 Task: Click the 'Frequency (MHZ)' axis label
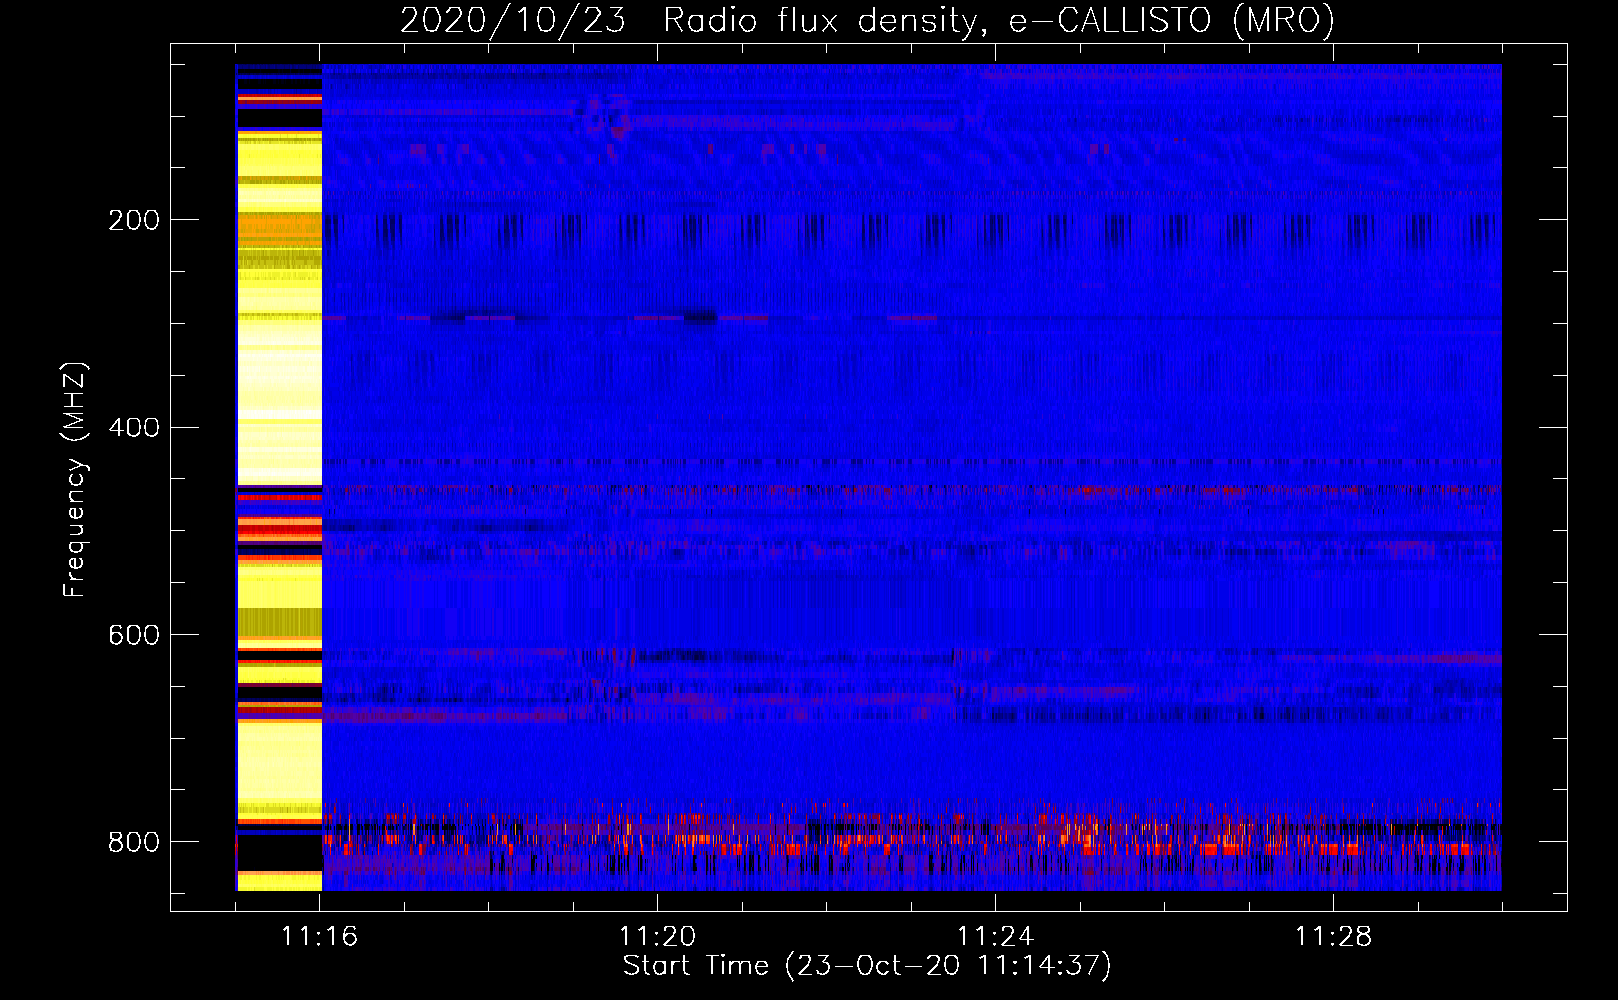74,479
